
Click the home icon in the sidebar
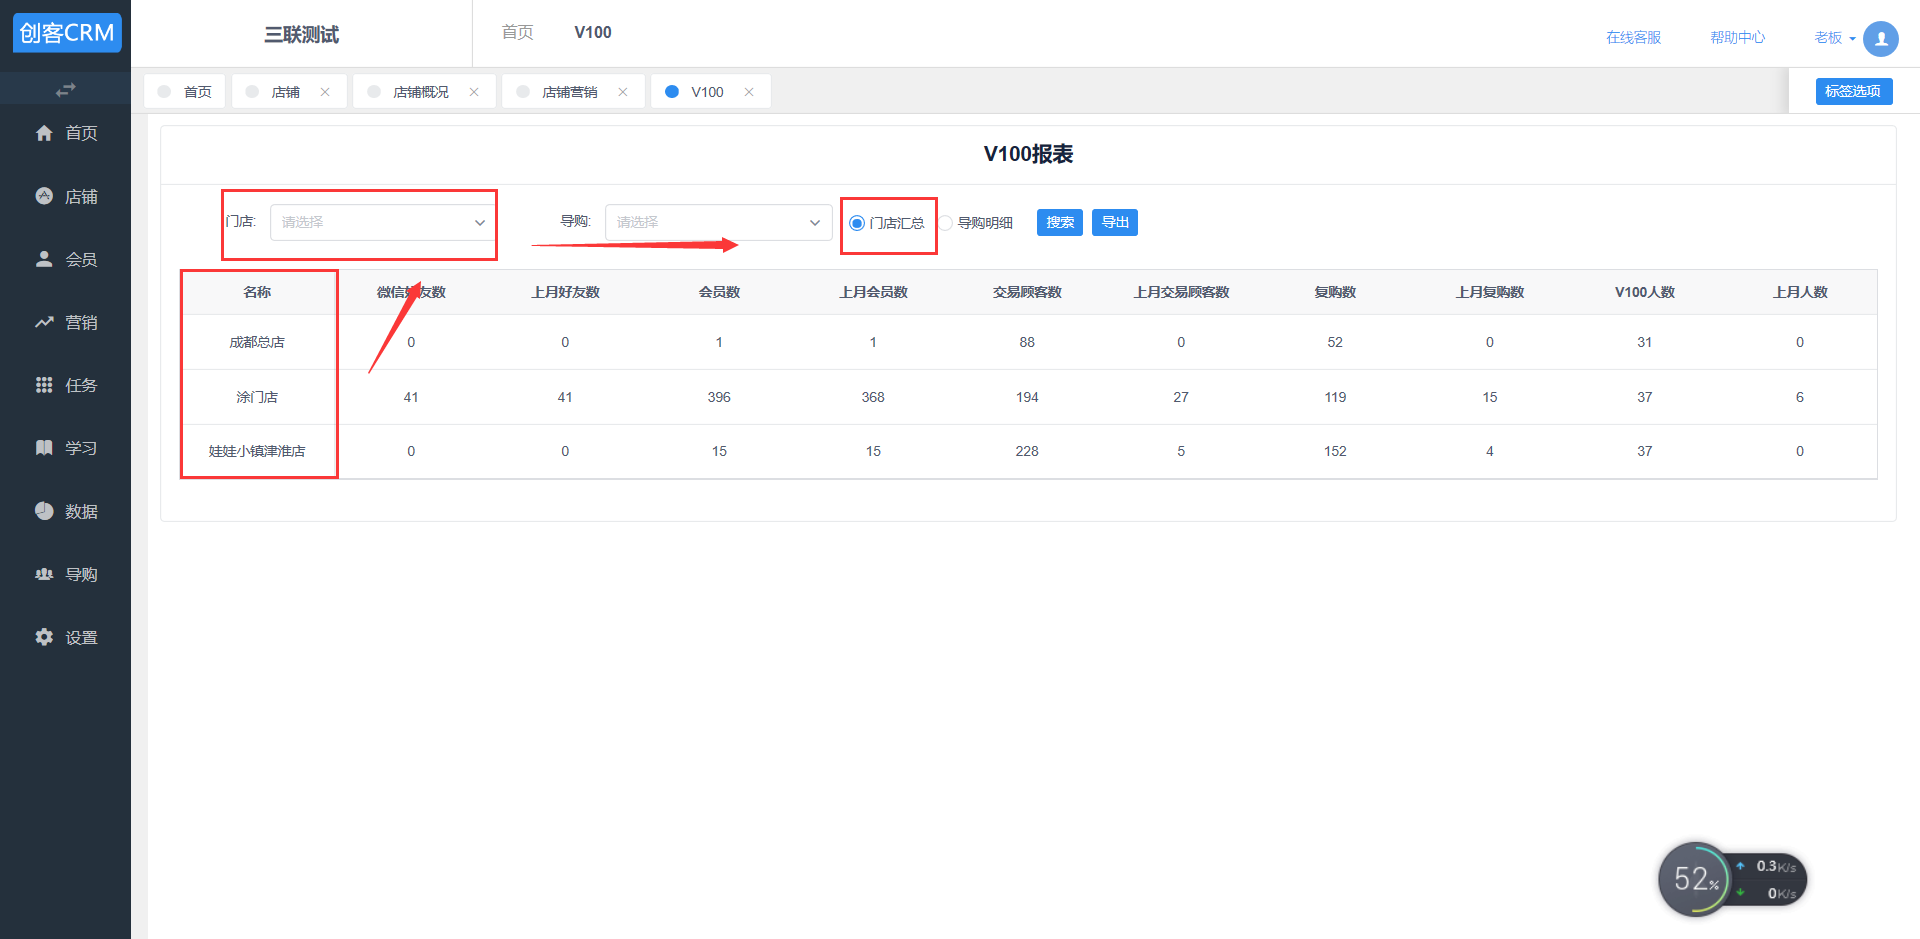click(x=44, y=133)
